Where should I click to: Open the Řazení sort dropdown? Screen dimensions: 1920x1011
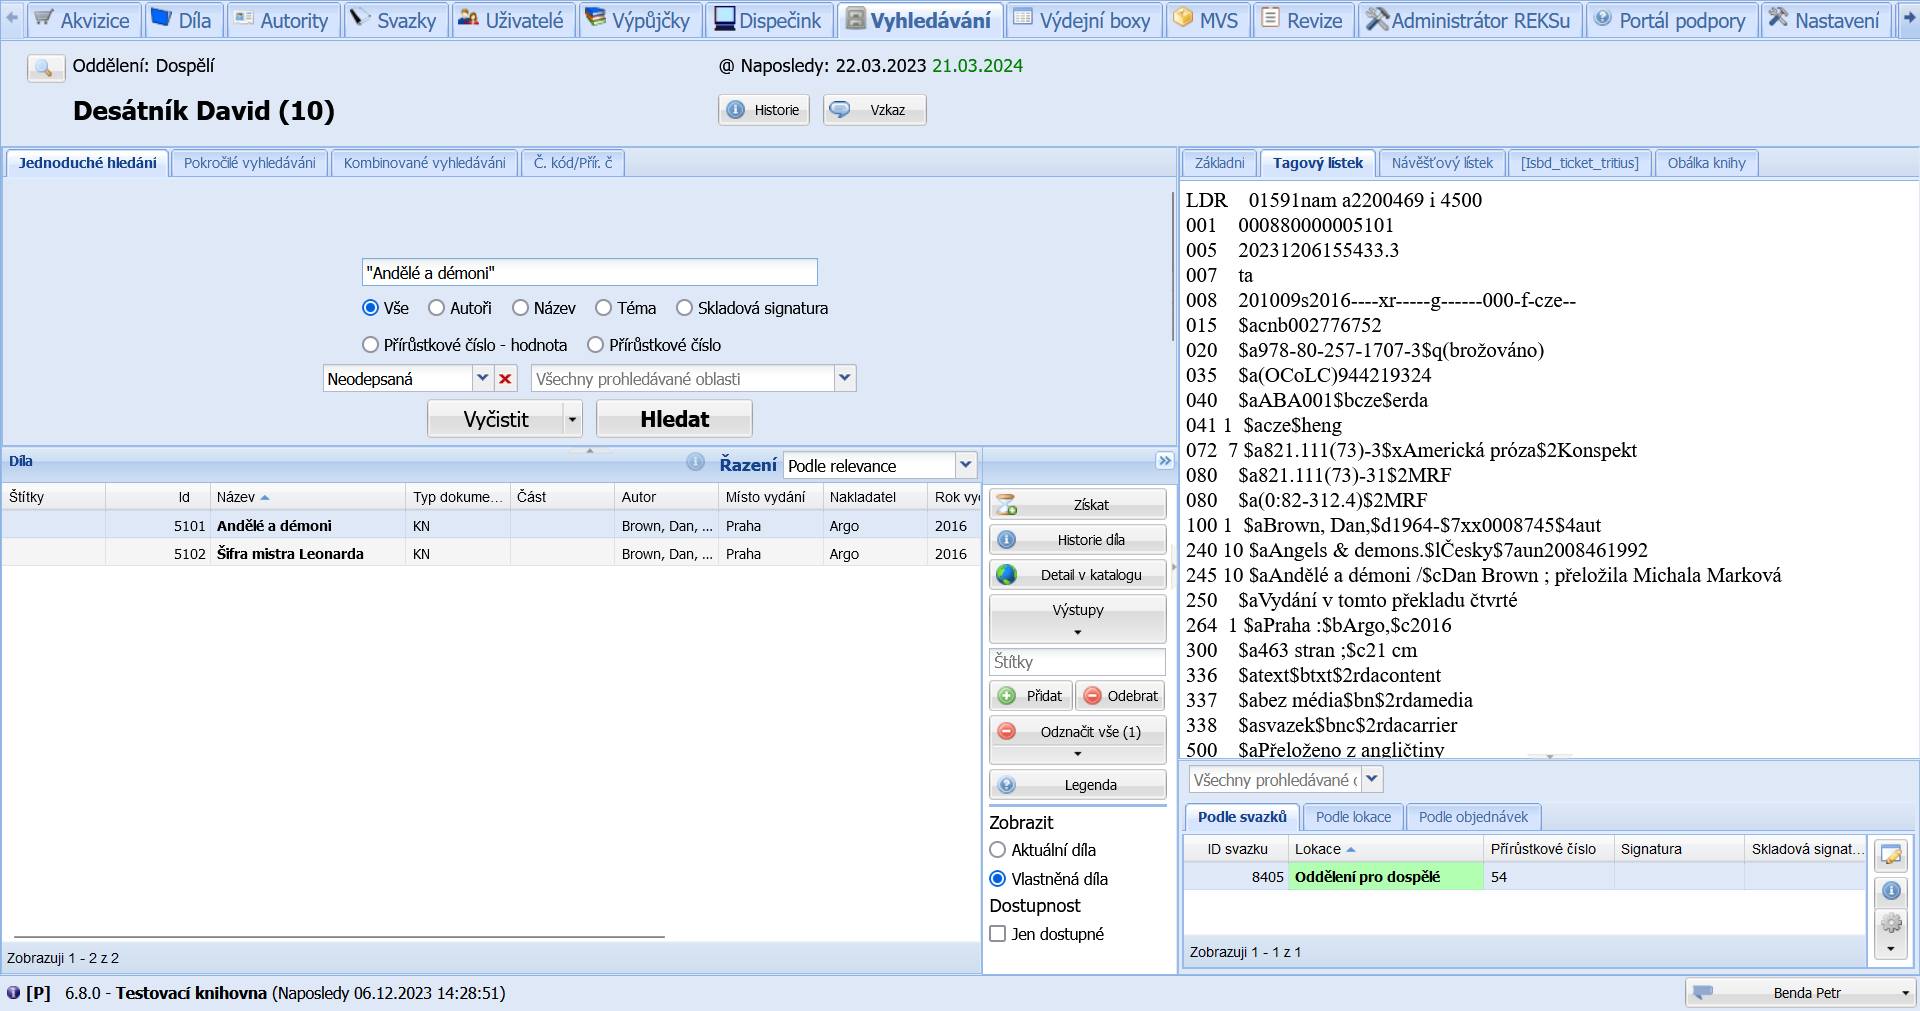pyautogui.click(x=965, y=465)
